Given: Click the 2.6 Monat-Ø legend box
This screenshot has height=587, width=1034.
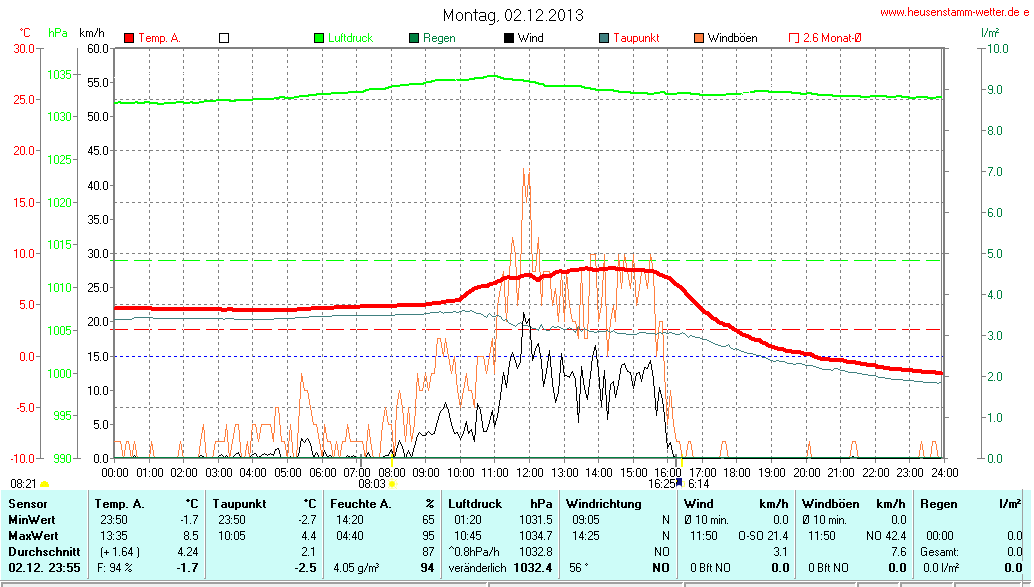Looking at the screenshot, I should pos(794,38).
